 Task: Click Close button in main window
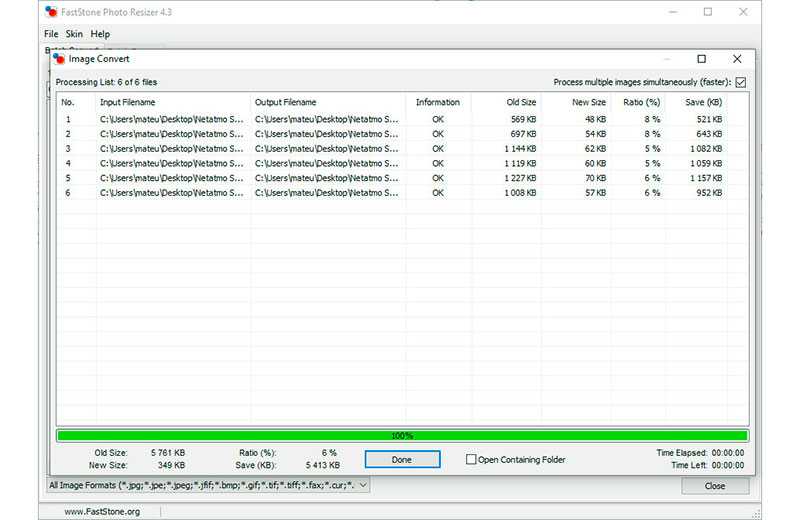coord(715,486)
